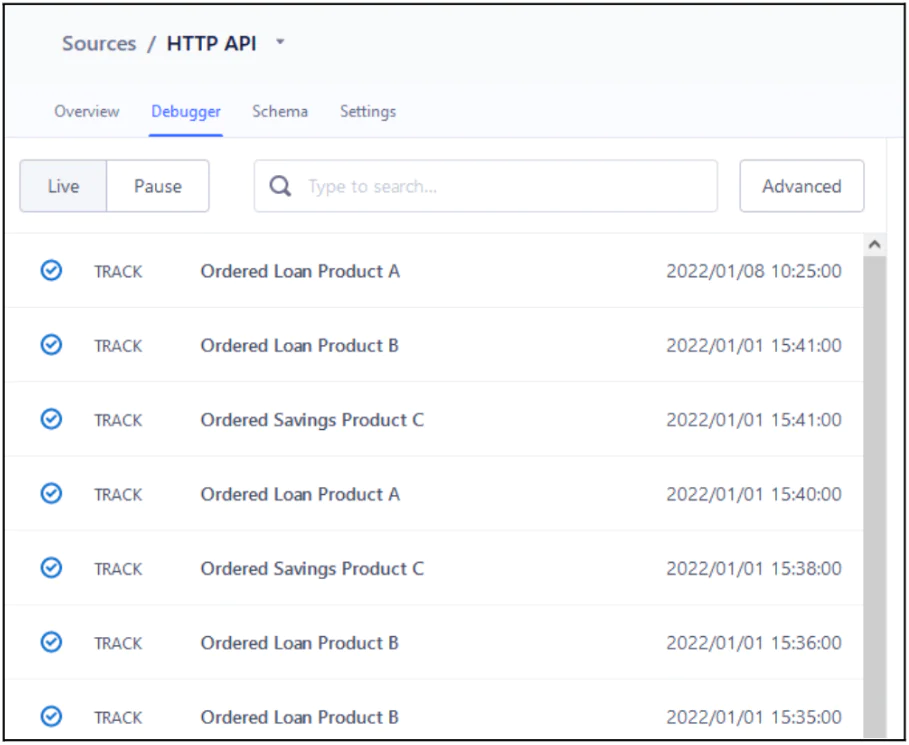
Task: Go to the Settings tab
Action: click(367, 111)
